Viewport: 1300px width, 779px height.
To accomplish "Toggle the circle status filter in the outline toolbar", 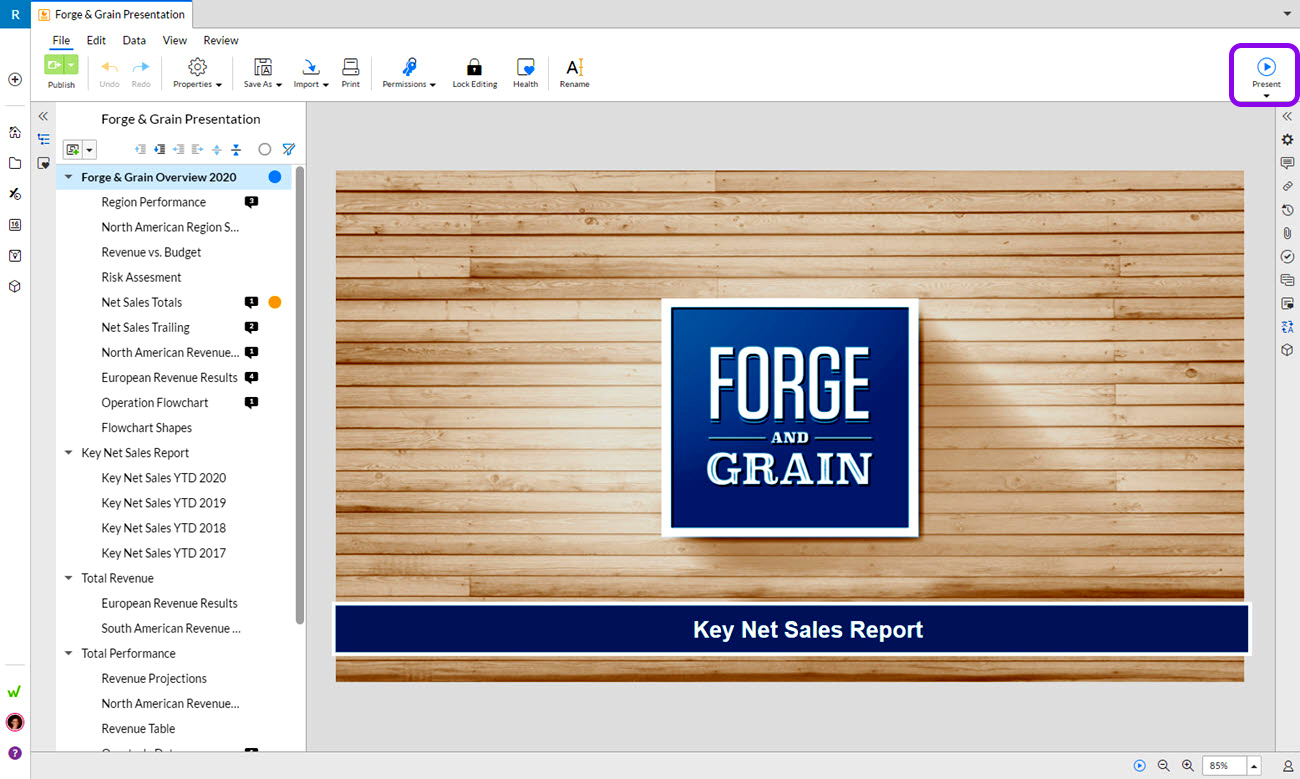I will click(x=264, y=149).
